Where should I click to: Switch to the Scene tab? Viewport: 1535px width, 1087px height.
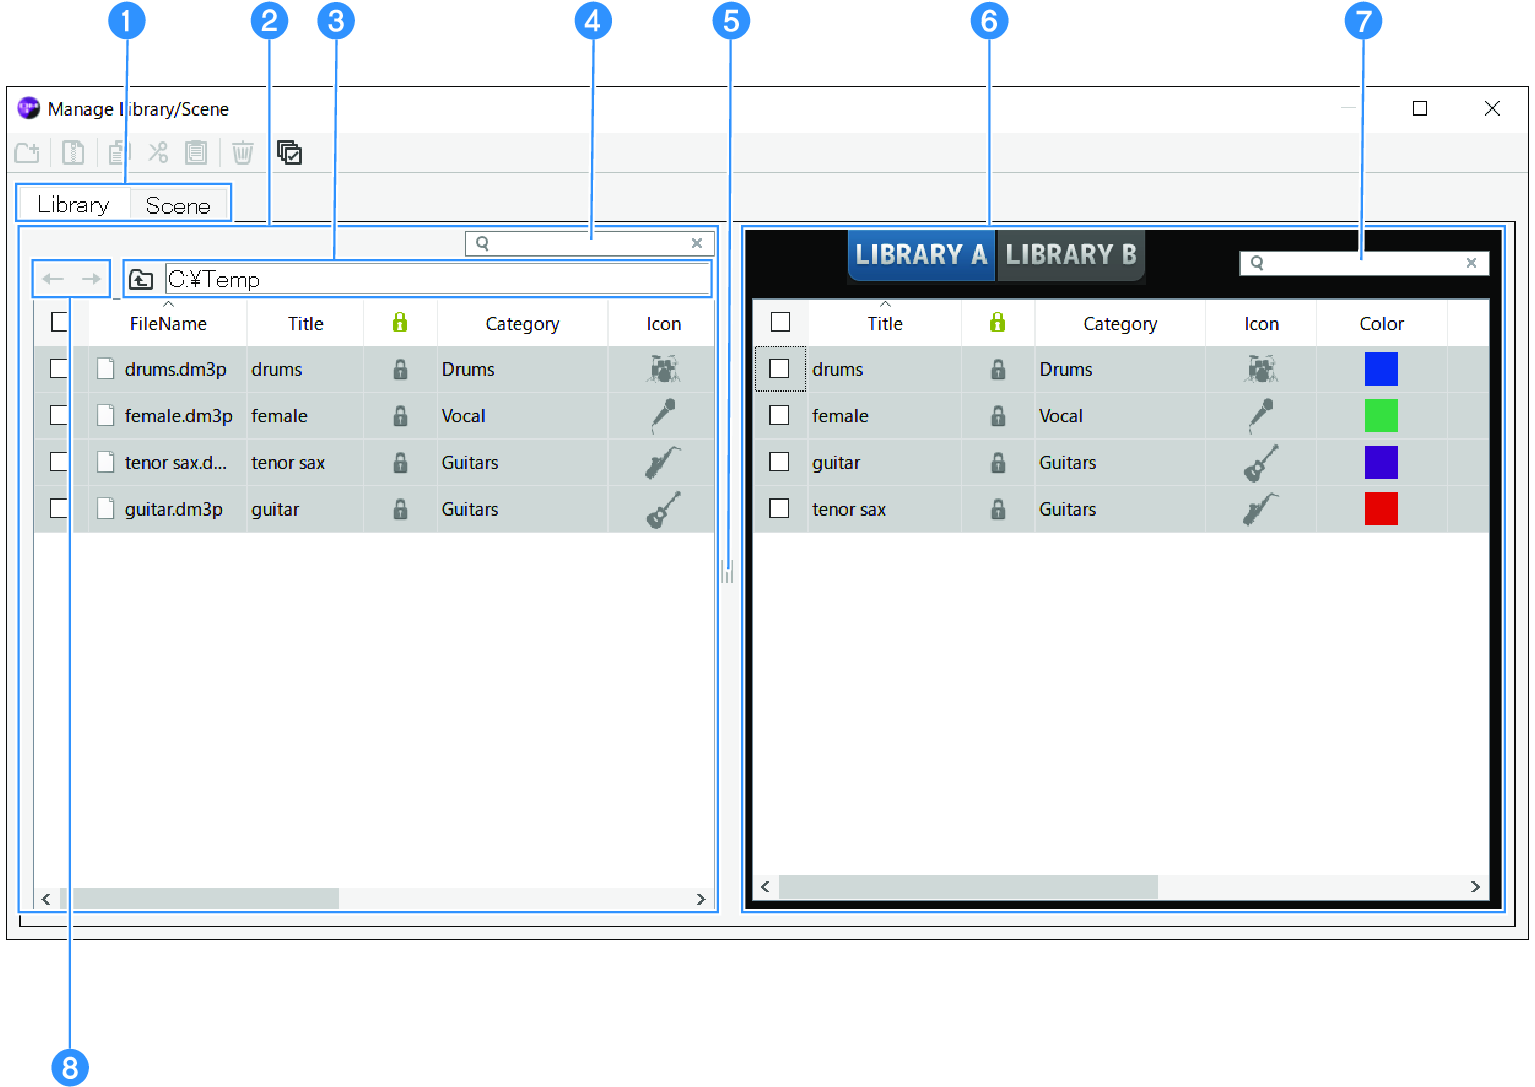(179, 203)
